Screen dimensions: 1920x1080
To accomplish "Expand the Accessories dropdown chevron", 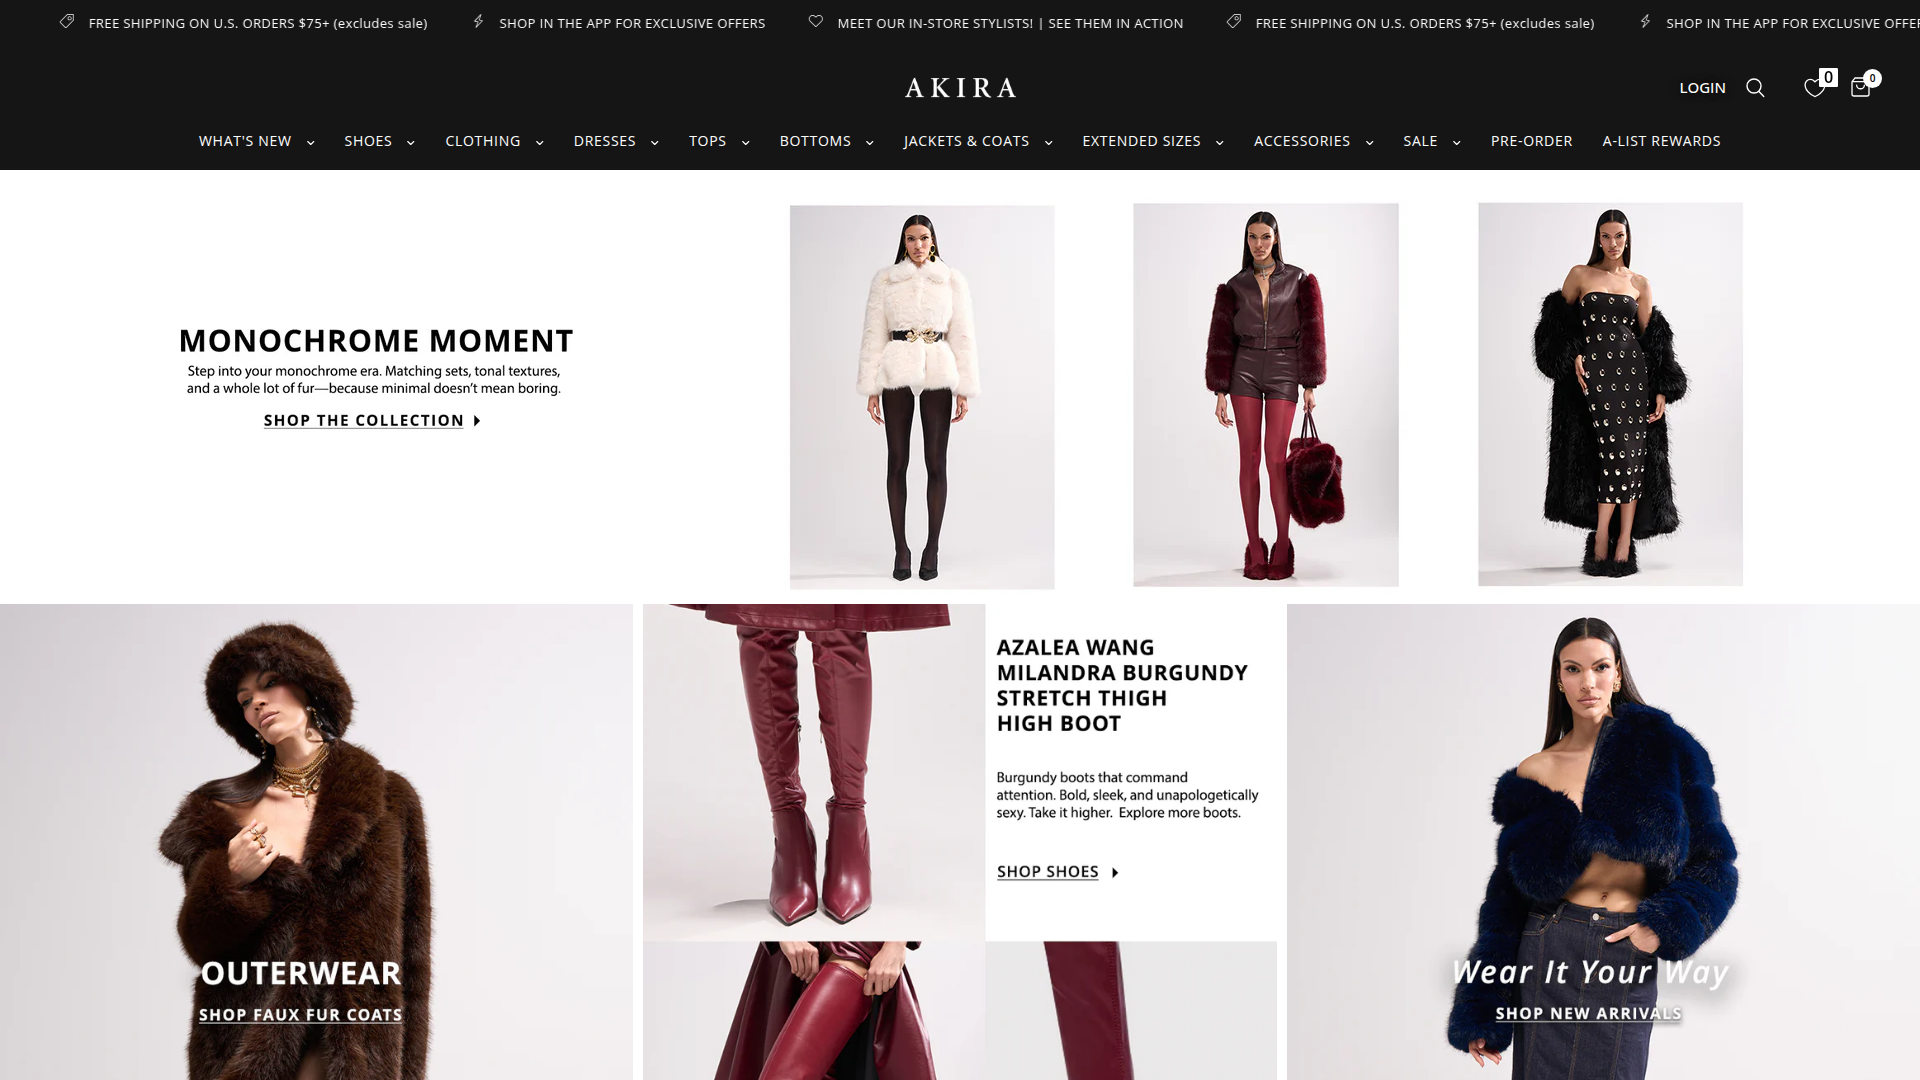I will [x=1369, y=143].
